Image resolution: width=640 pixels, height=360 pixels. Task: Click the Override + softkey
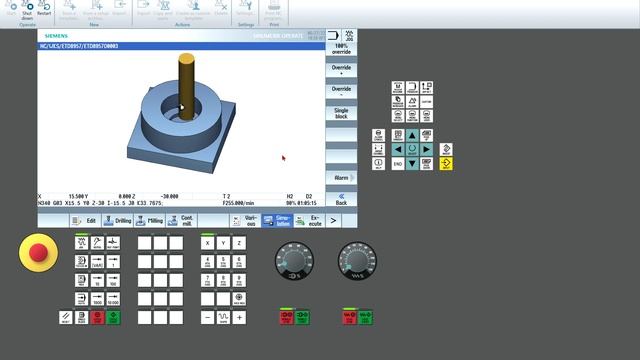pos(341,70)
